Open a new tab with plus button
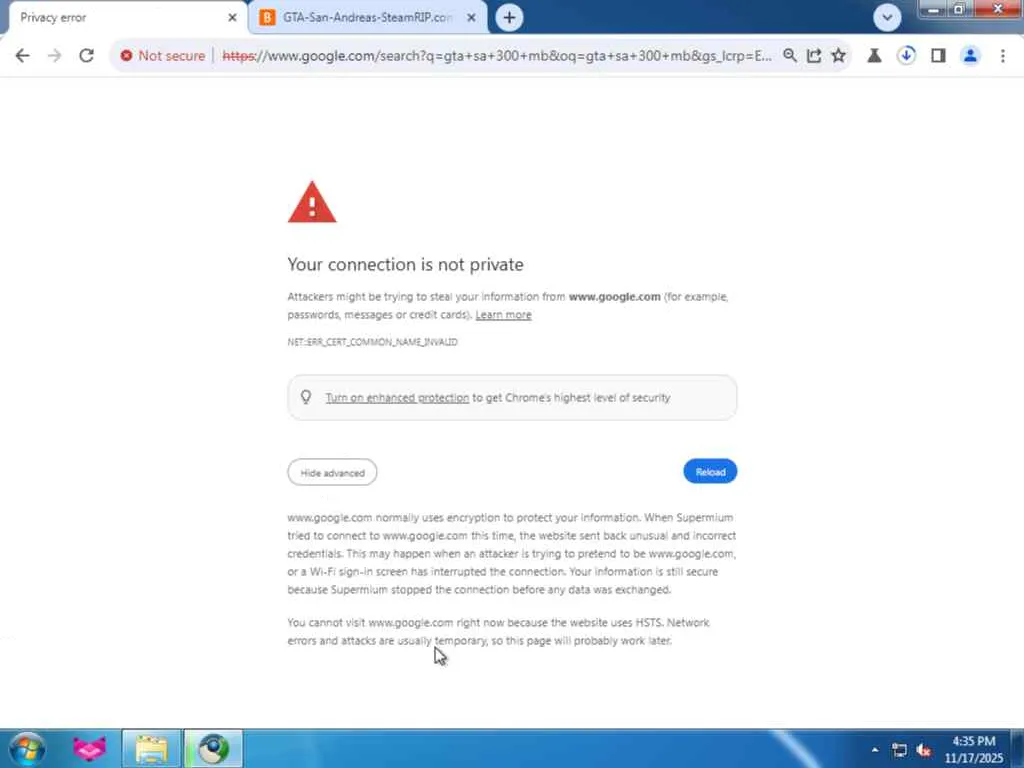This screenshot has width=1024, height=768. 509,18
